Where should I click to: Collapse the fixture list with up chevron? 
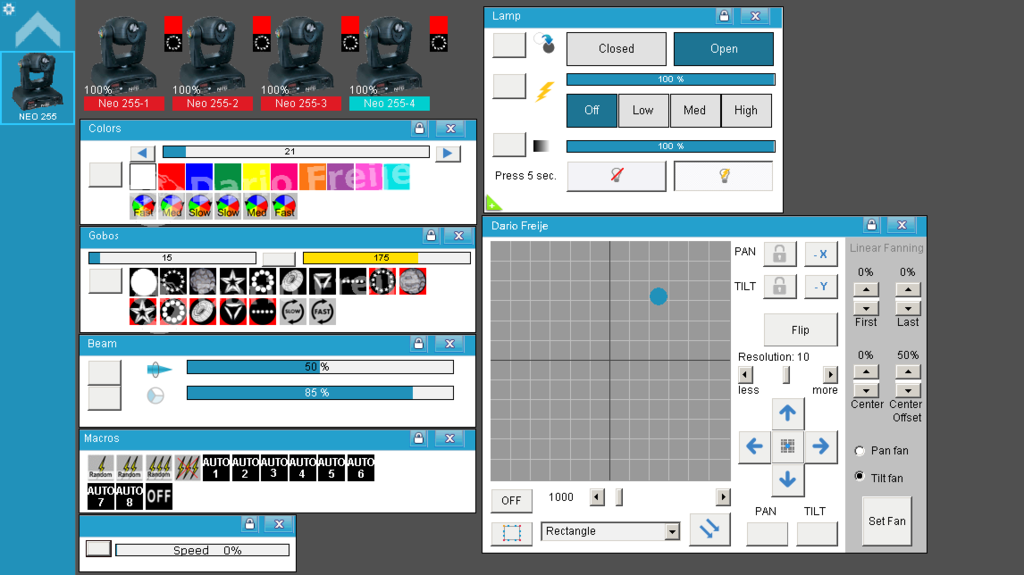(38, 30)
